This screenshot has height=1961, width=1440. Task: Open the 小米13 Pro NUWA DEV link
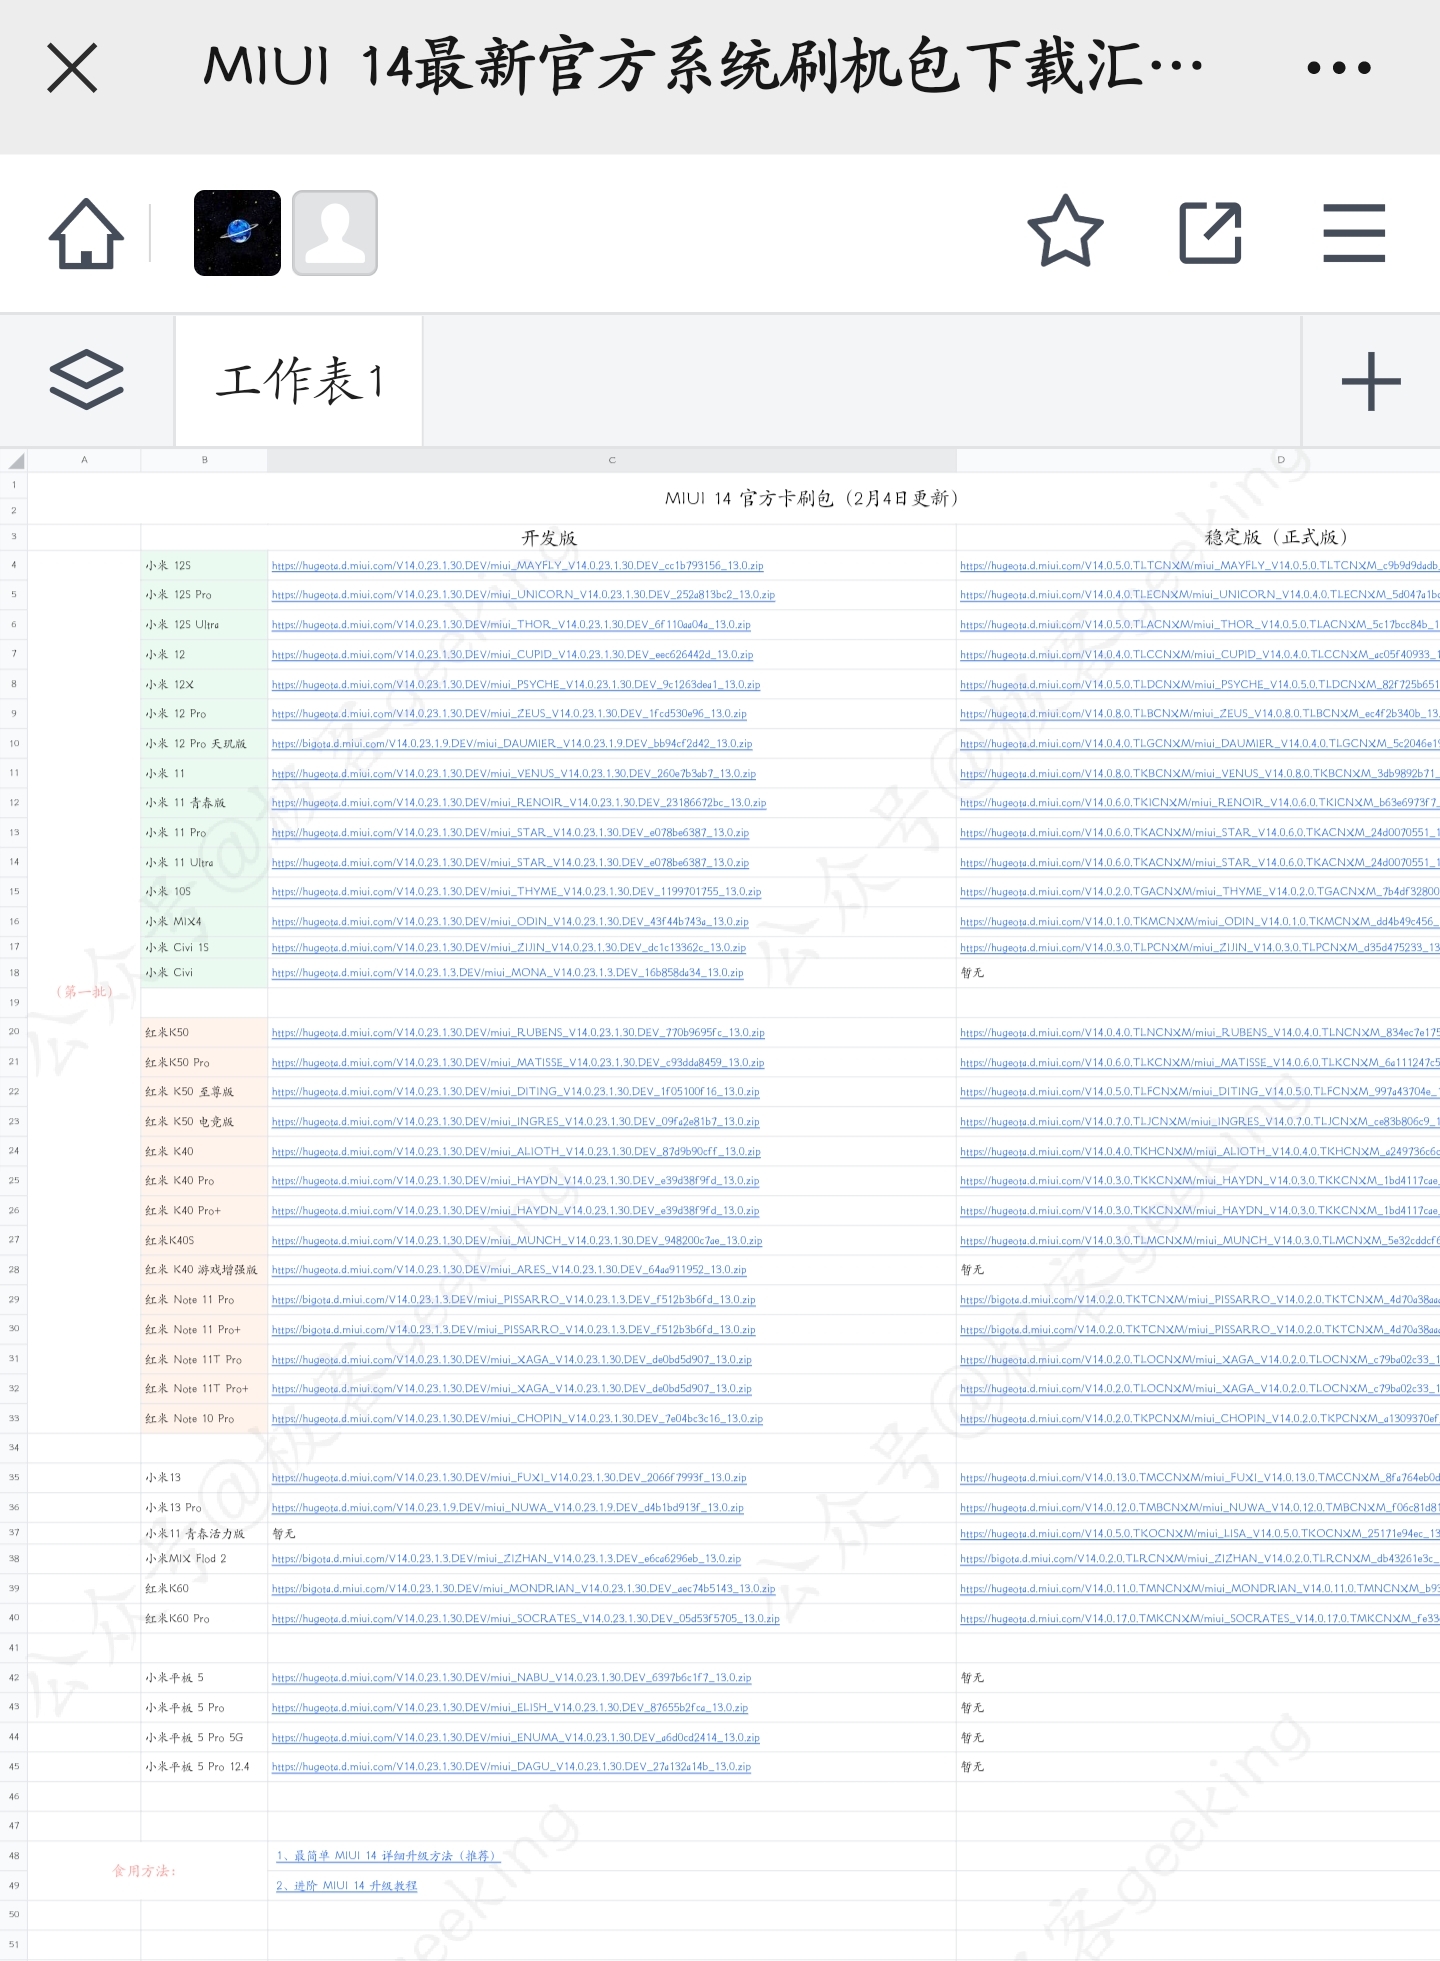tap(508, 1508)
